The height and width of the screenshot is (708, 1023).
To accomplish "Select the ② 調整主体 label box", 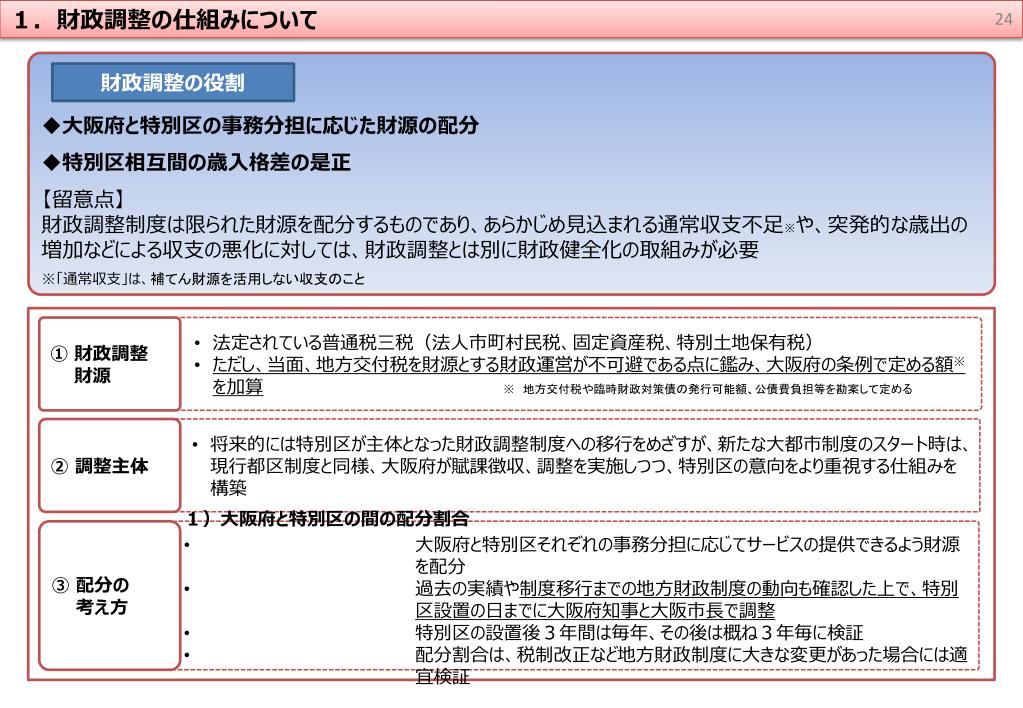I will point(110,465).
